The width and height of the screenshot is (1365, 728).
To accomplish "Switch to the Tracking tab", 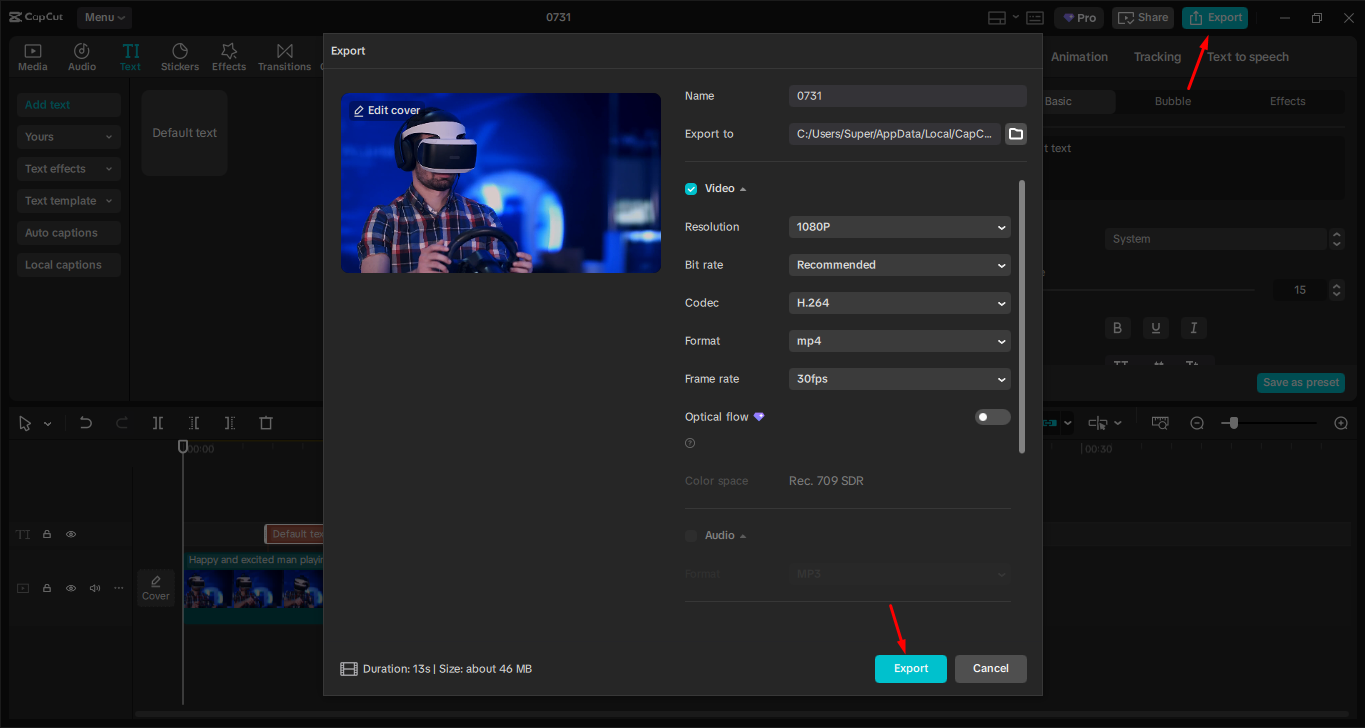I will 1157,56.
